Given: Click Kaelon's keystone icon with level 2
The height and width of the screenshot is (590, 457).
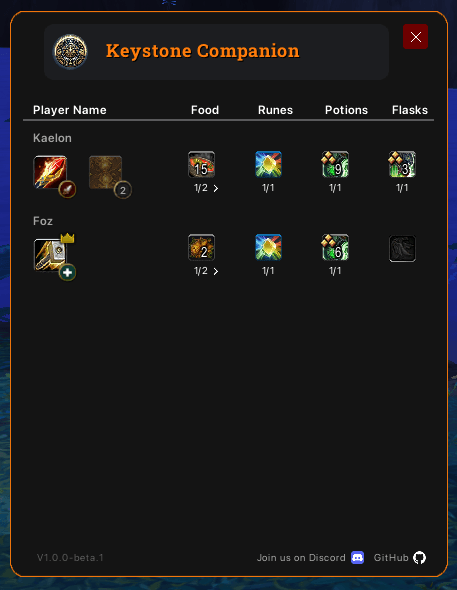Looking at the screenshot, I should 106,172.
